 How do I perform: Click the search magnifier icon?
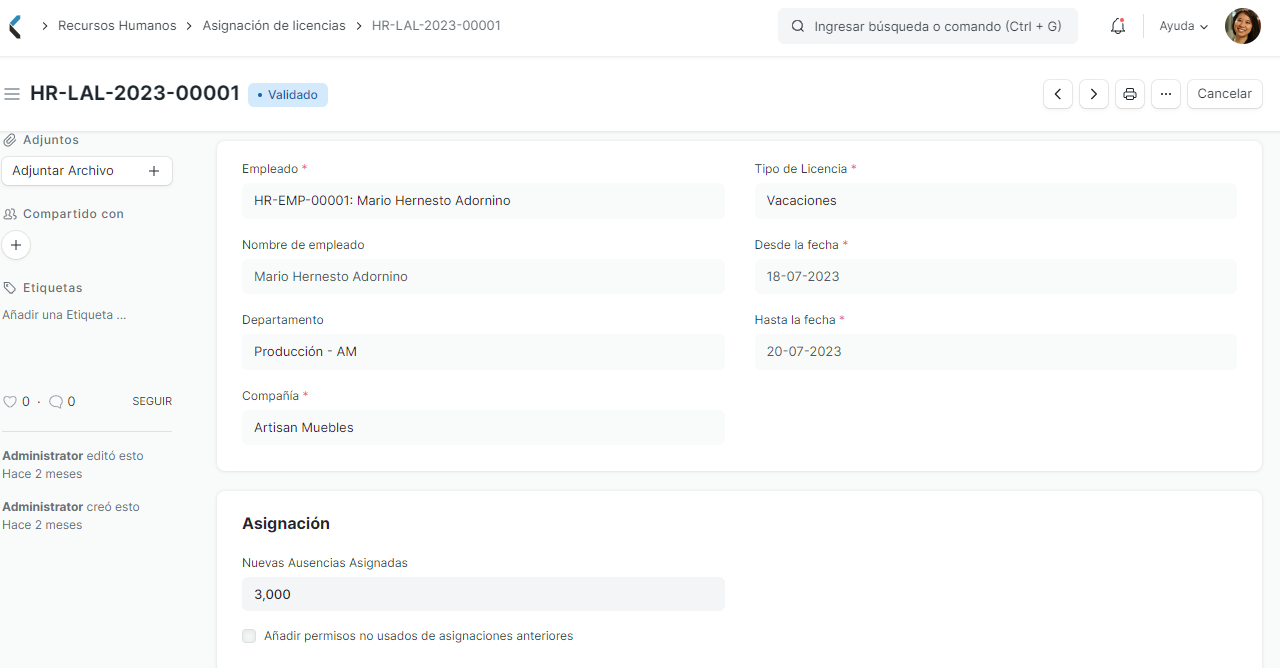click(797, 25)
